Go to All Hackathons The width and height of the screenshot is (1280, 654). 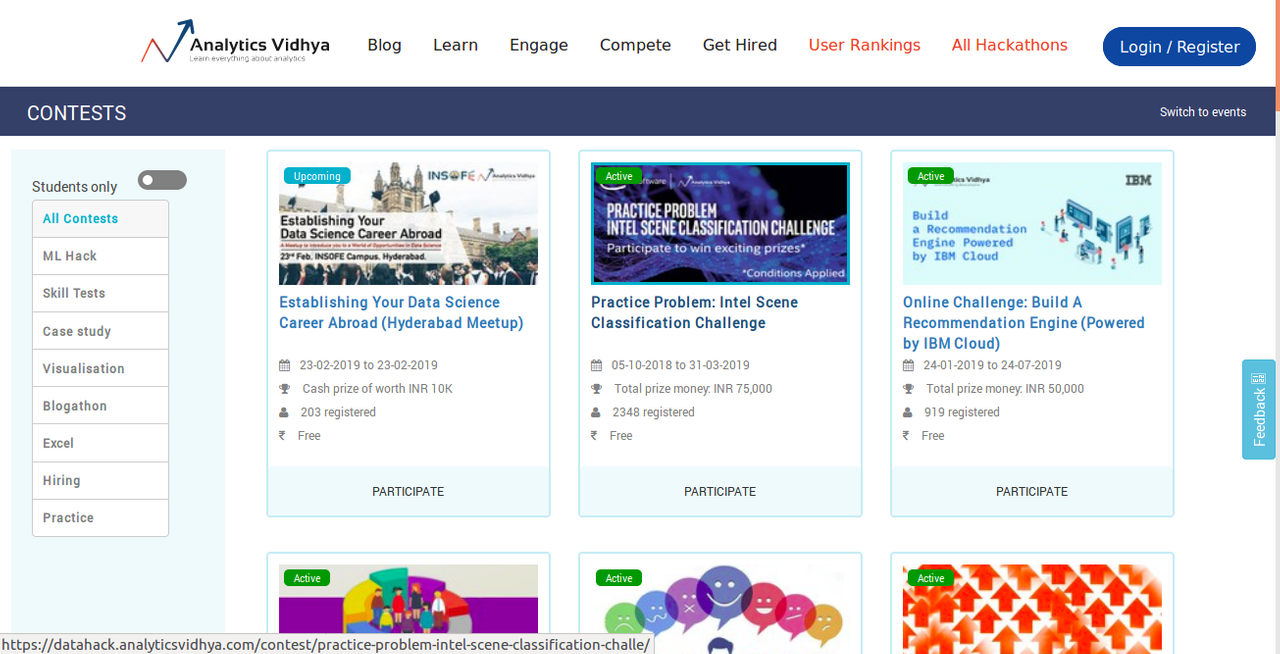coord(1009,45)
